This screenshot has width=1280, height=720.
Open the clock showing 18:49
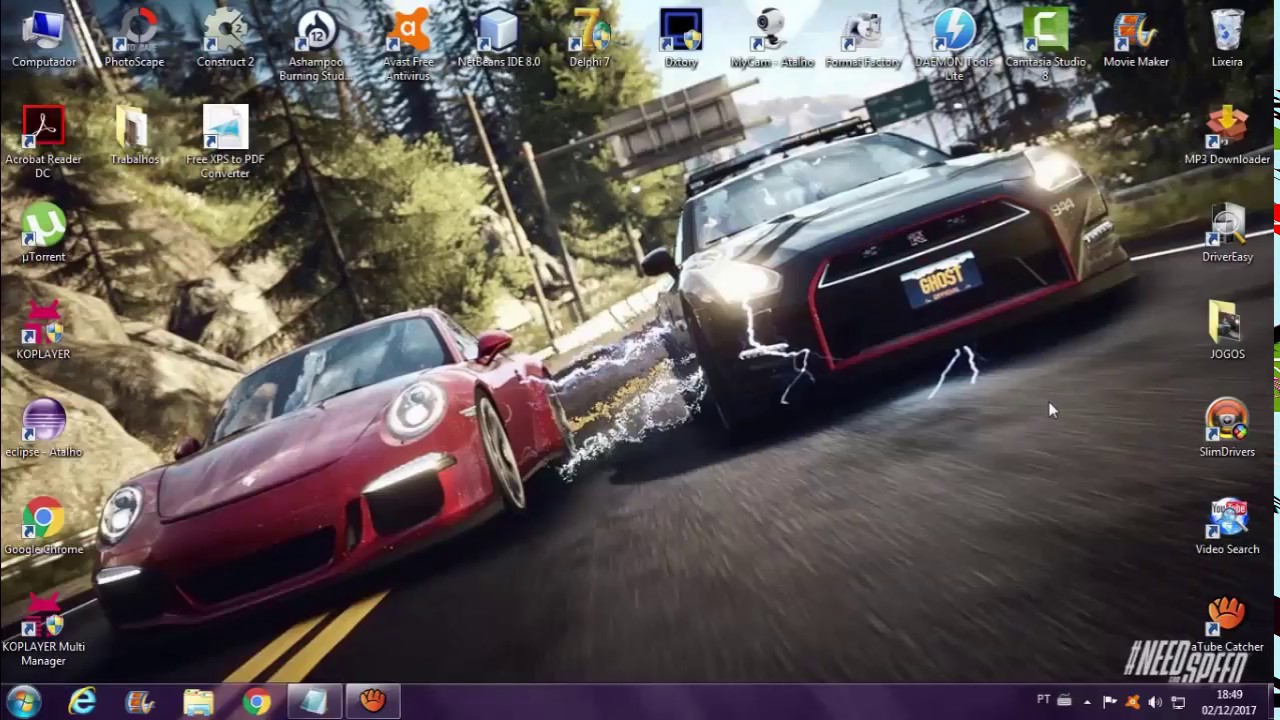[x=1229, y=702]
